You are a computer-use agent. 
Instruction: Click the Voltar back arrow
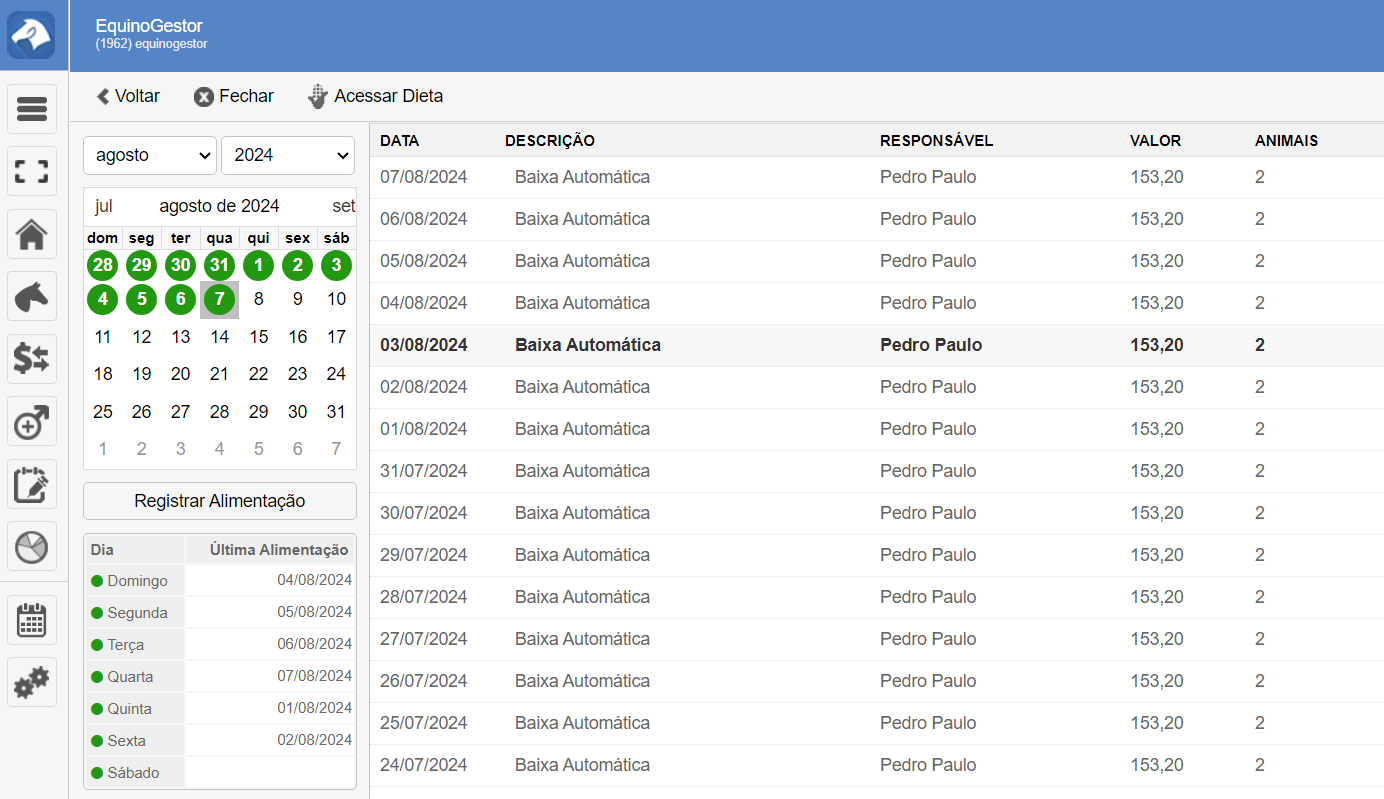(128, 96)
